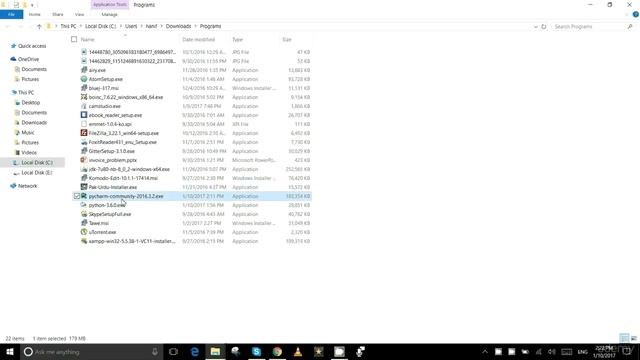The width and height of the screenshot is (640, 360).
Task: Select the FileZilla setup file icon
Action: [84, 133]
